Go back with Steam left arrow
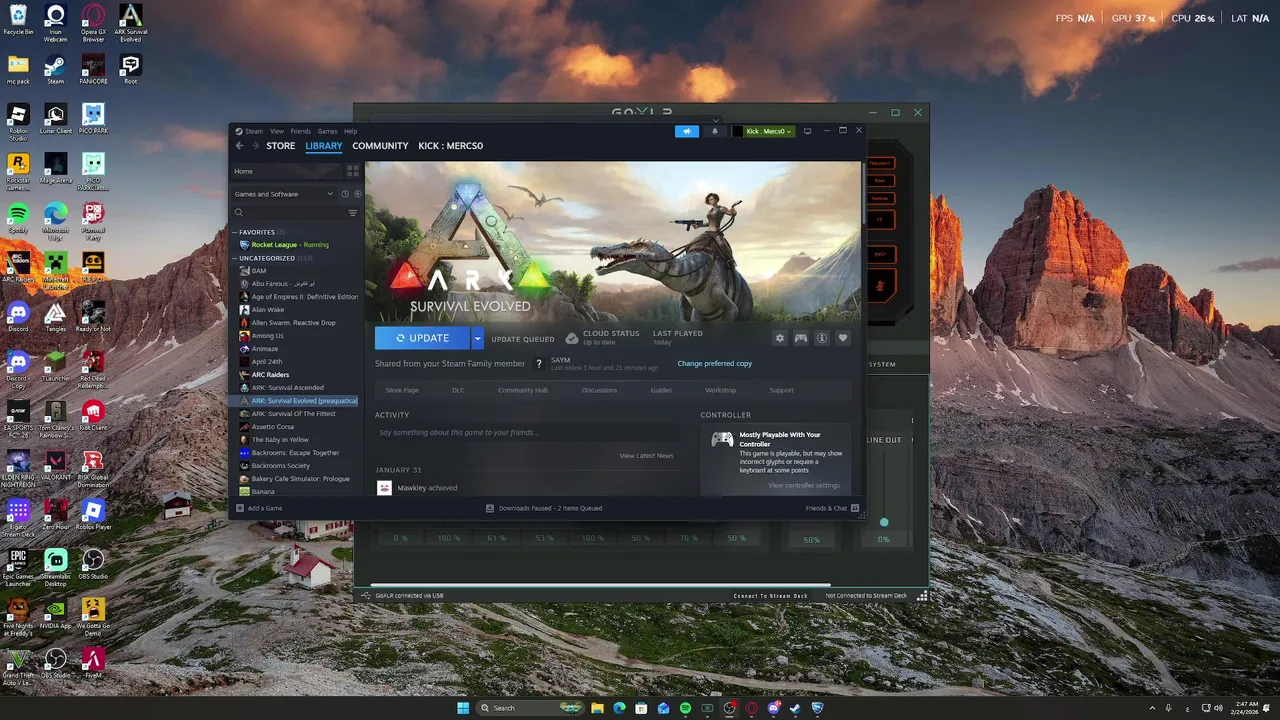 click(240, 146)
